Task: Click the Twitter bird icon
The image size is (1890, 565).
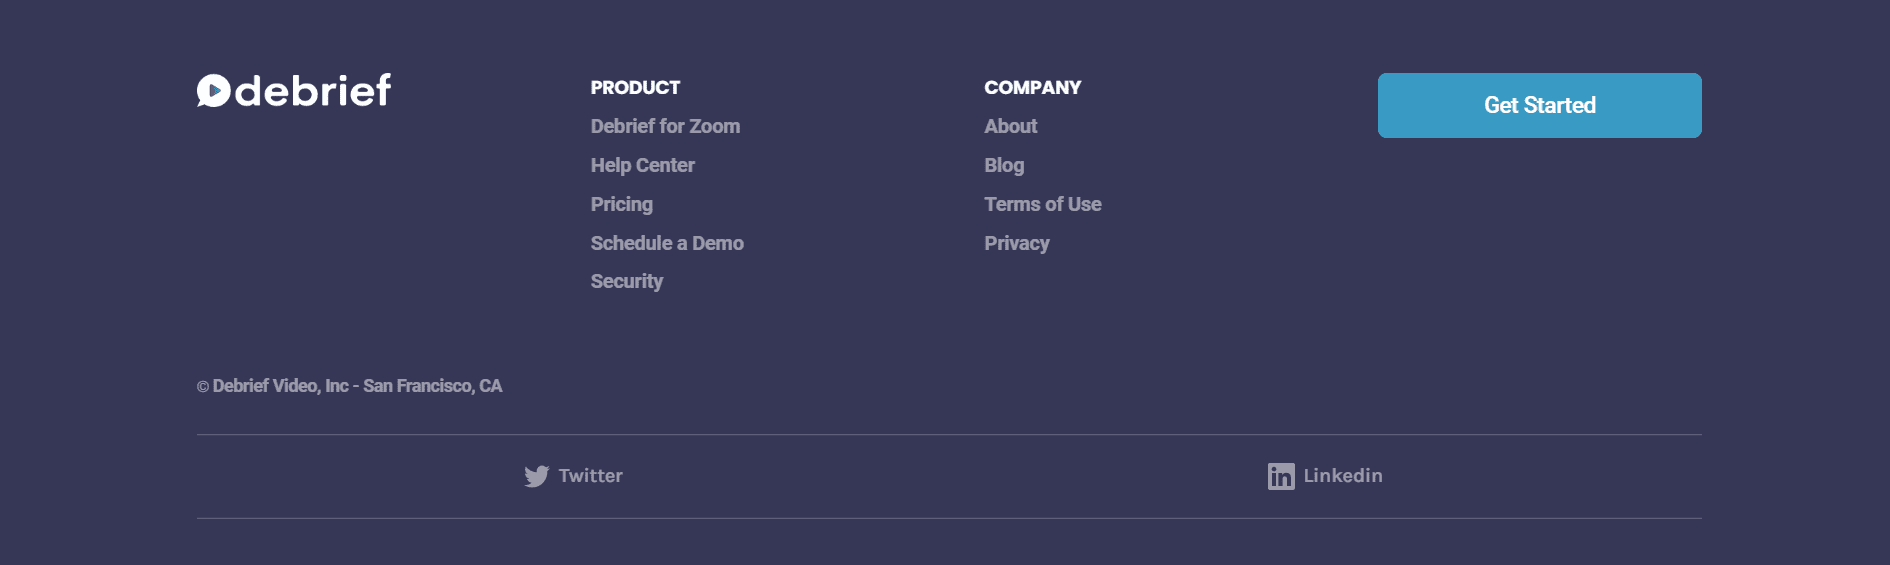Action: coord(537,476)
